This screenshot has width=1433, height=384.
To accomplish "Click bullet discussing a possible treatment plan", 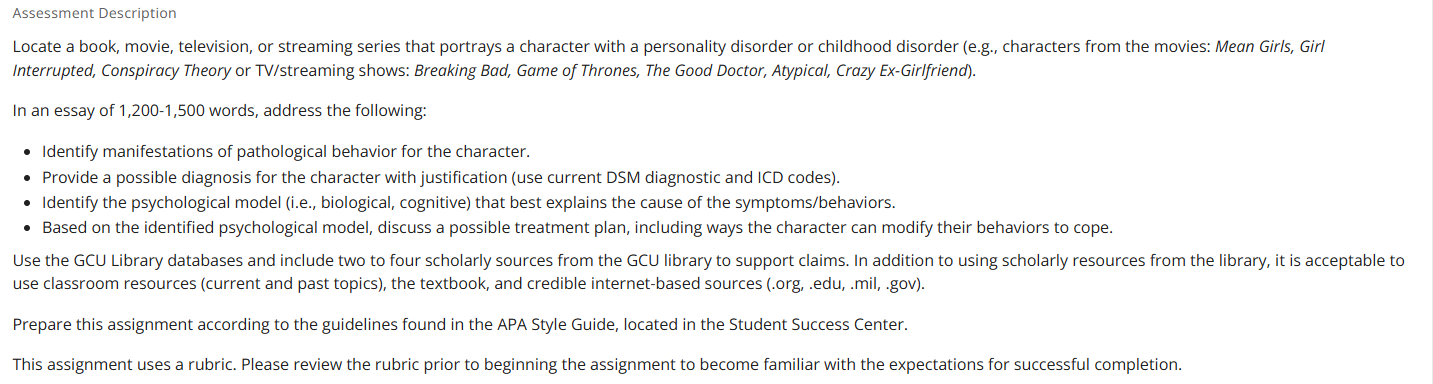I will pos(577,228).
